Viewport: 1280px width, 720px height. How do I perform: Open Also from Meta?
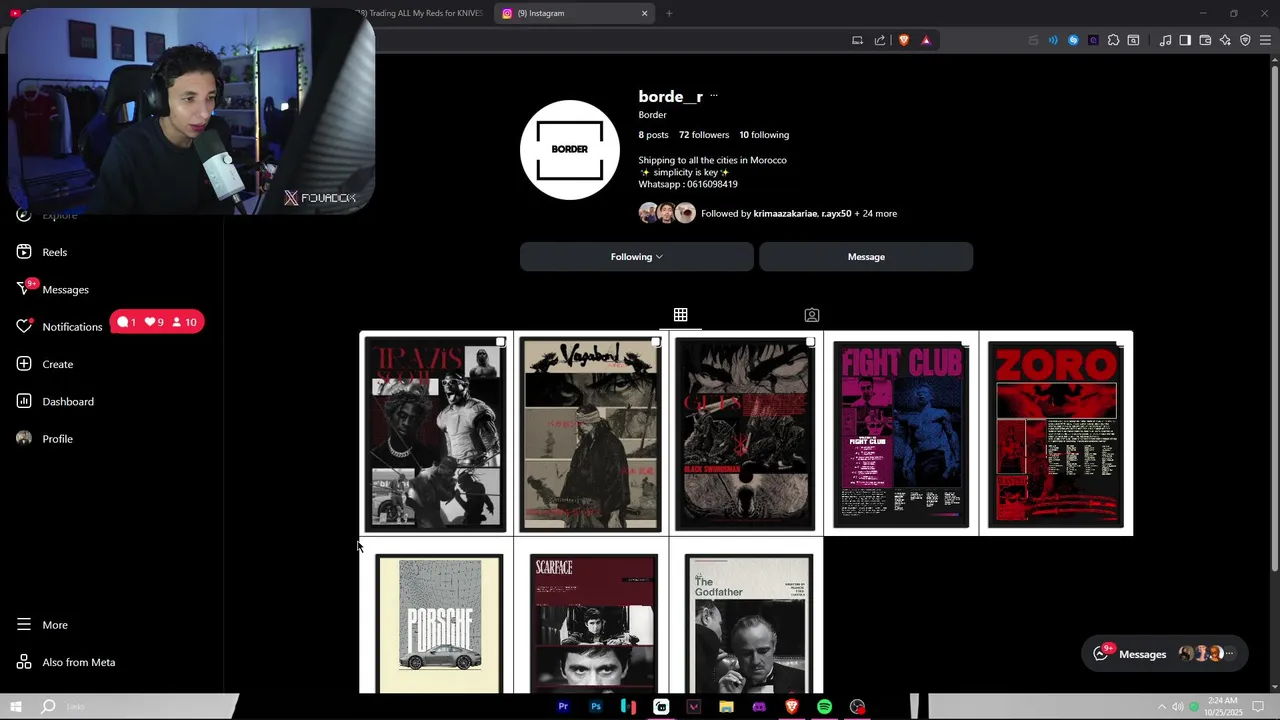66,662
